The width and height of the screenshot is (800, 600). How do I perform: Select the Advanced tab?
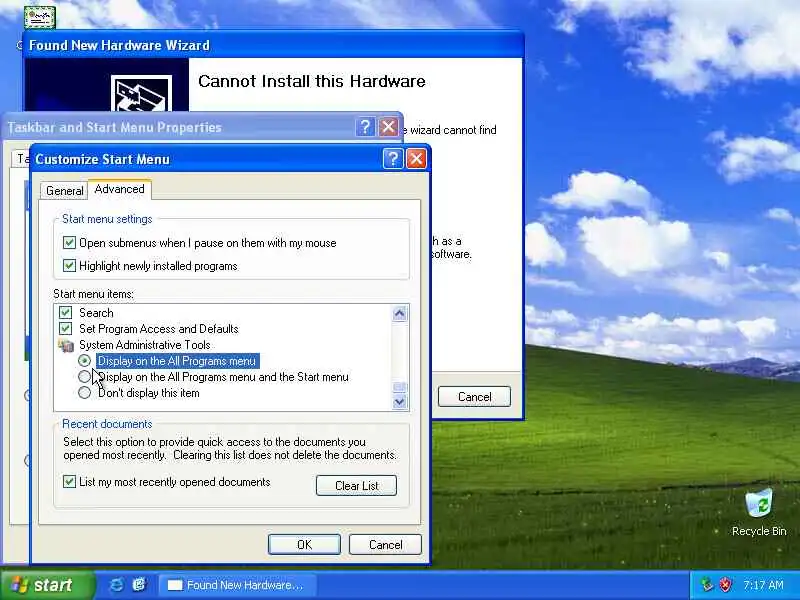pos(119,189)
